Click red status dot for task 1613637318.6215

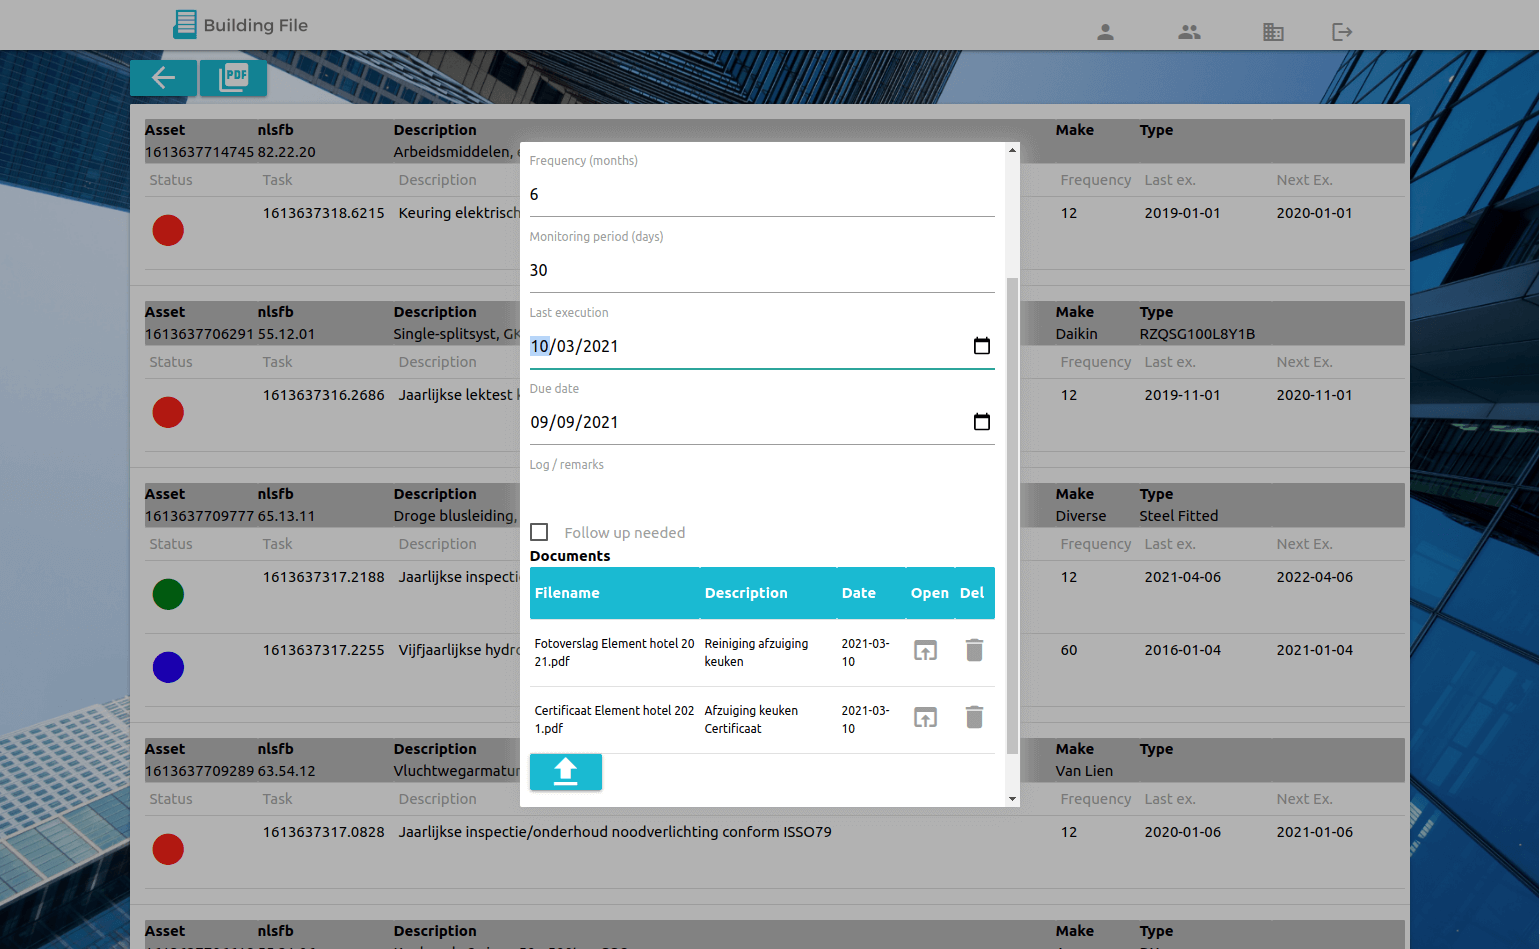(x=168, y=230)
